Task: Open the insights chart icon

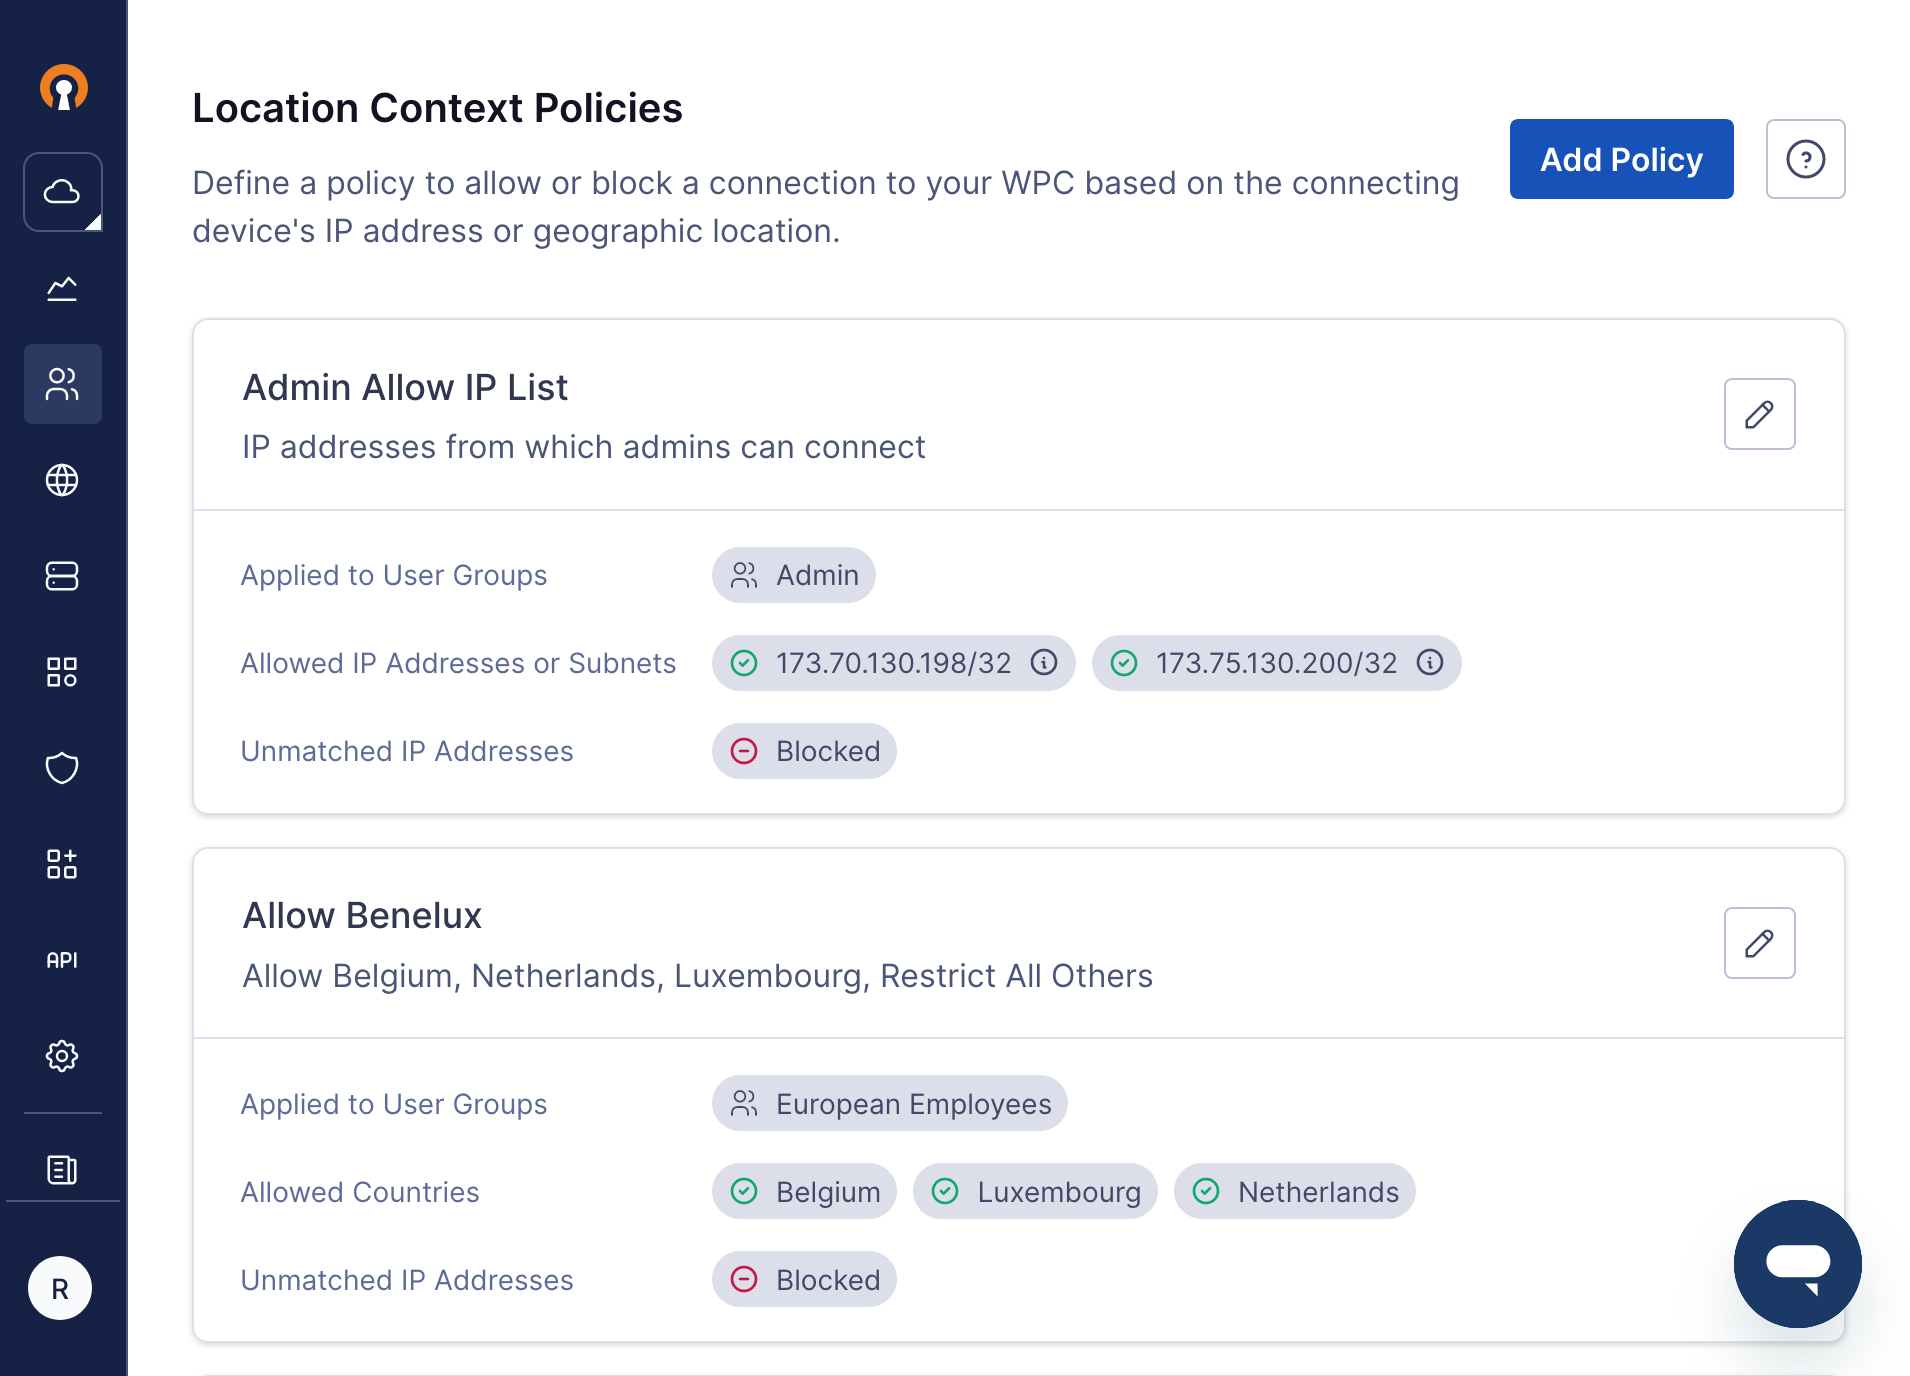Action: click(62, 288)
